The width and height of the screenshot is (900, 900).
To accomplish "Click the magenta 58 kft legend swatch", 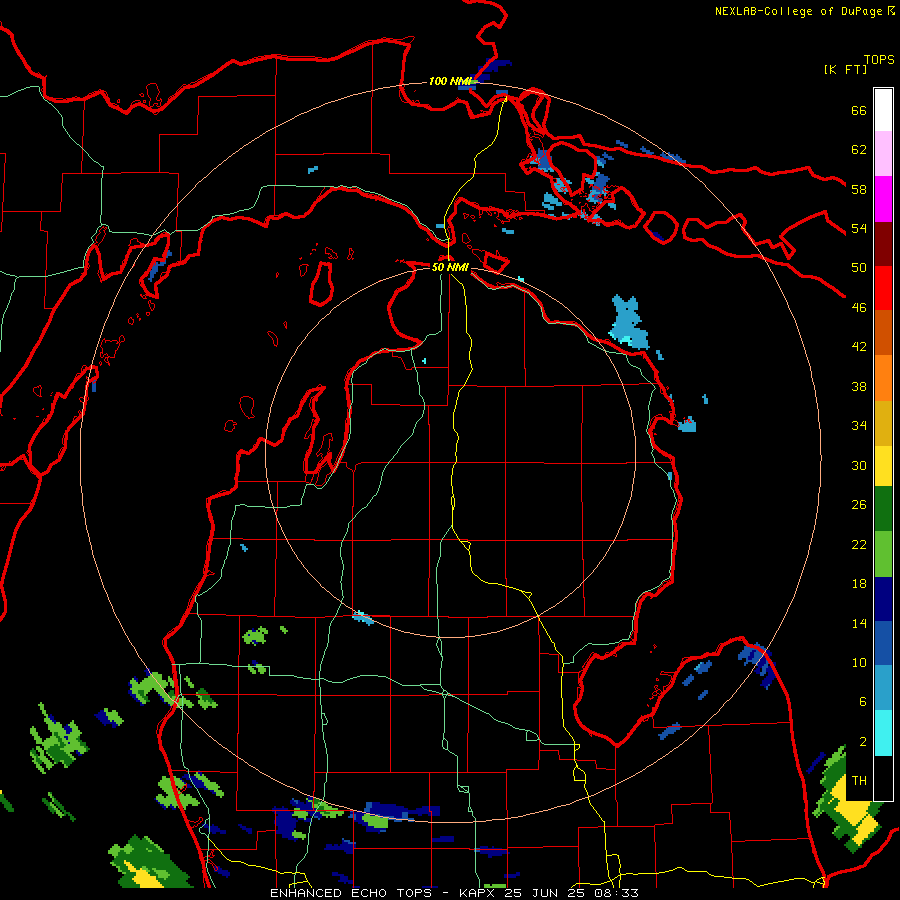I will [883, 199].
